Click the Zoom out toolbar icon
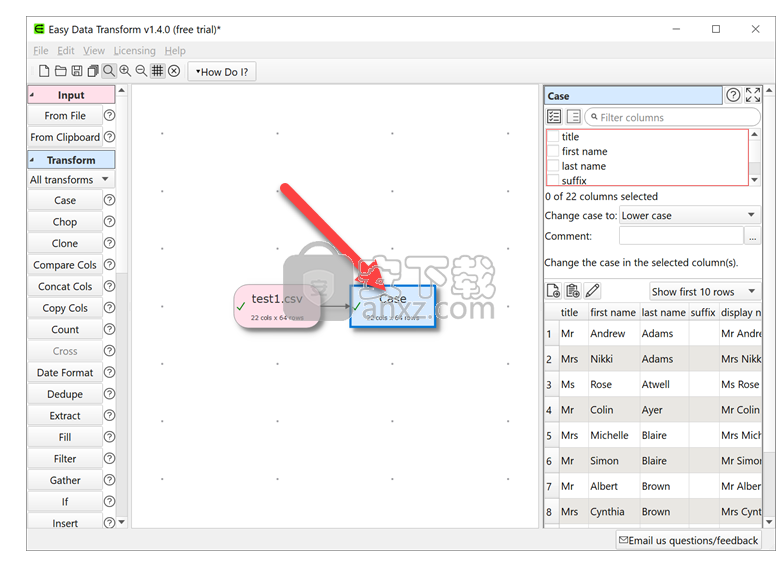Screen dimensions: 783x565 [x=141, y=71]
